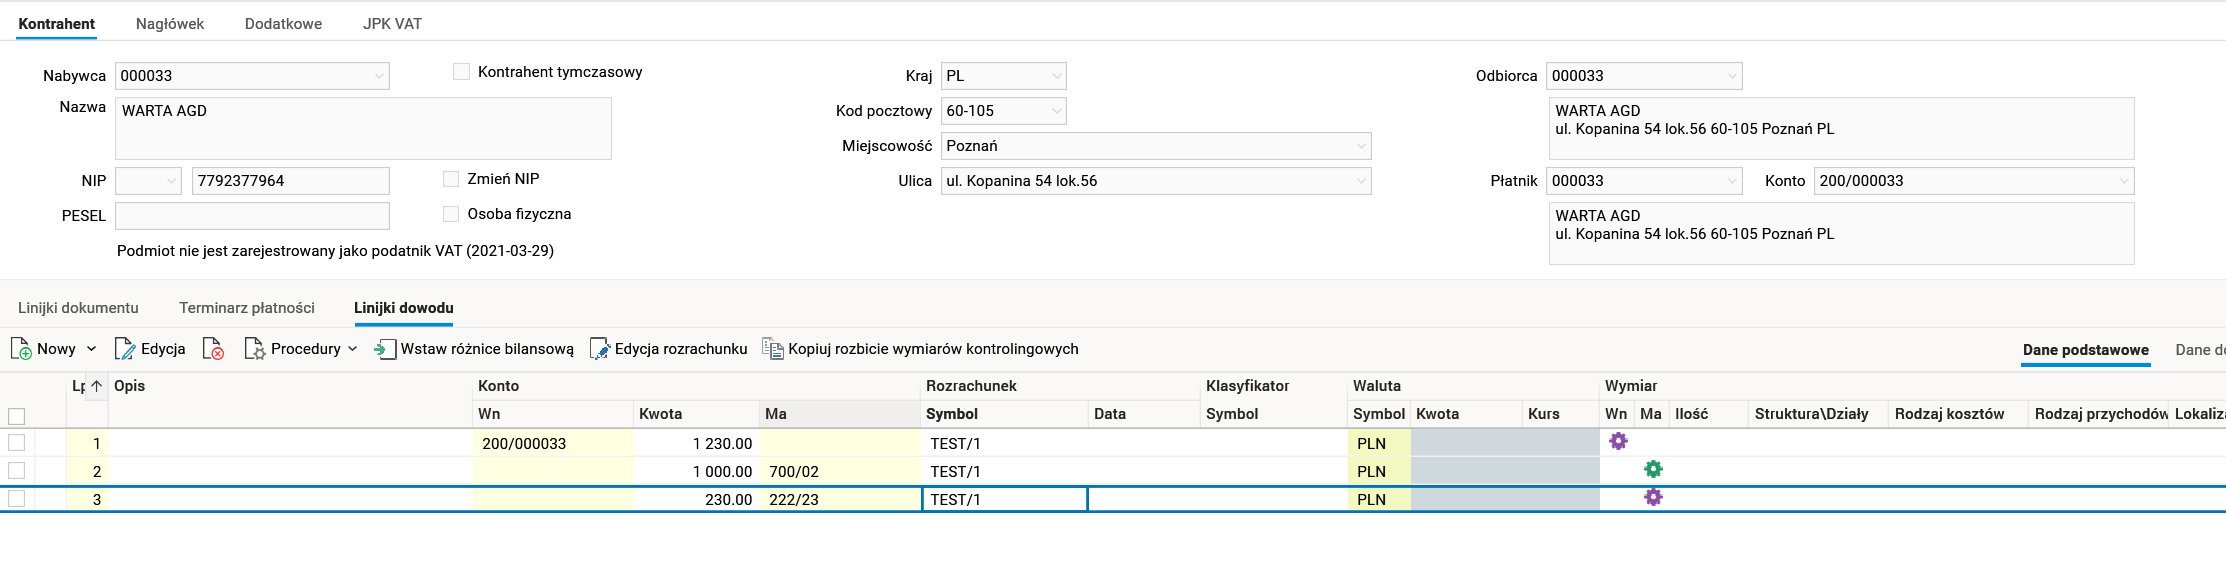
Task: Open the Nowy button dropdown arrow
Action: (x=92, y=349)
